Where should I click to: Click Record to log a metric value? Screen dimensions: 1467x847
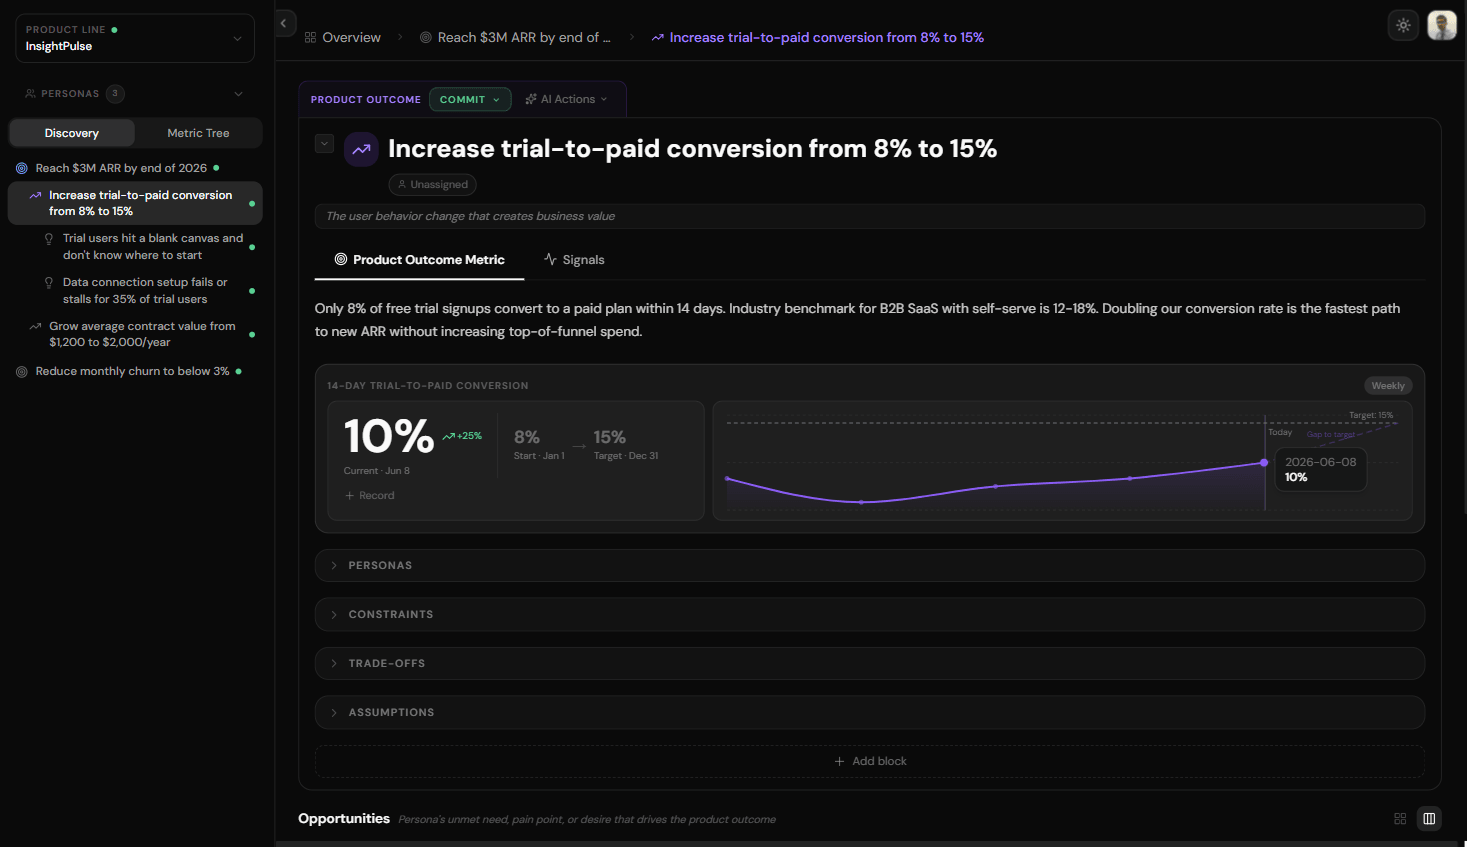tap(370, 496)
